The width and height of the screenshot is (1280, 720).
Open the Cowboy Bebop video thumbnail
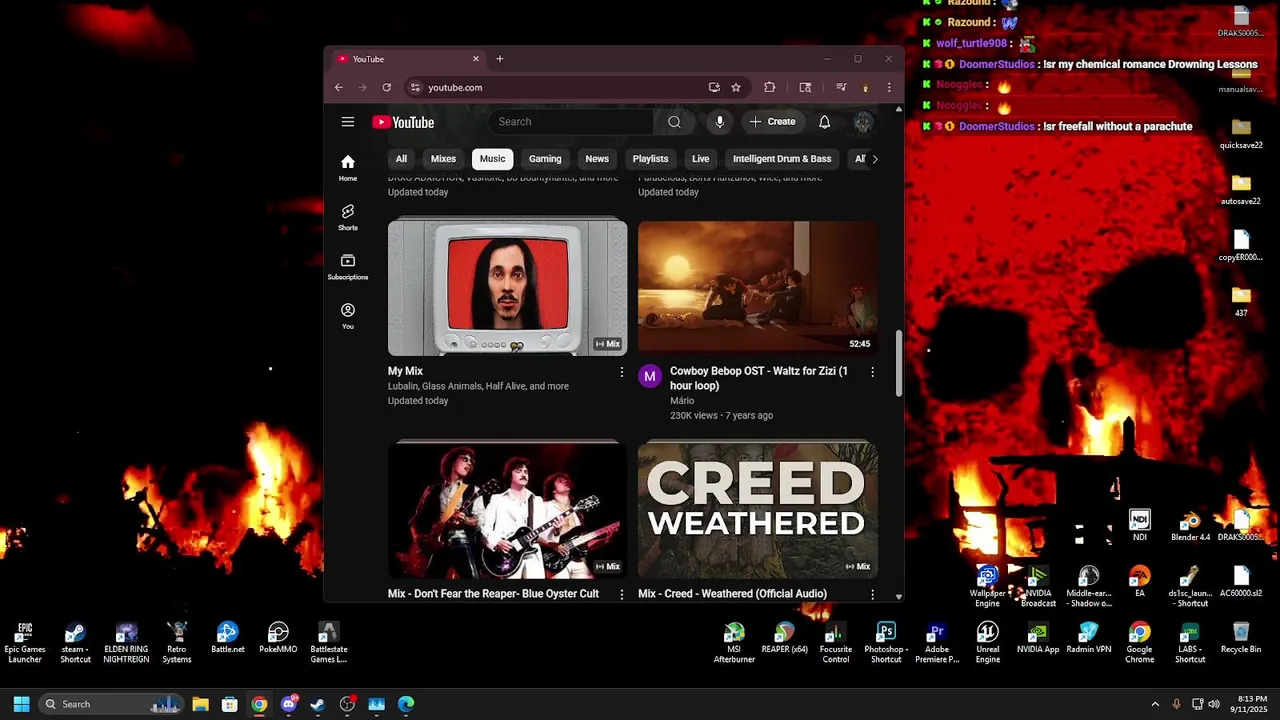[x=758, y=288]
